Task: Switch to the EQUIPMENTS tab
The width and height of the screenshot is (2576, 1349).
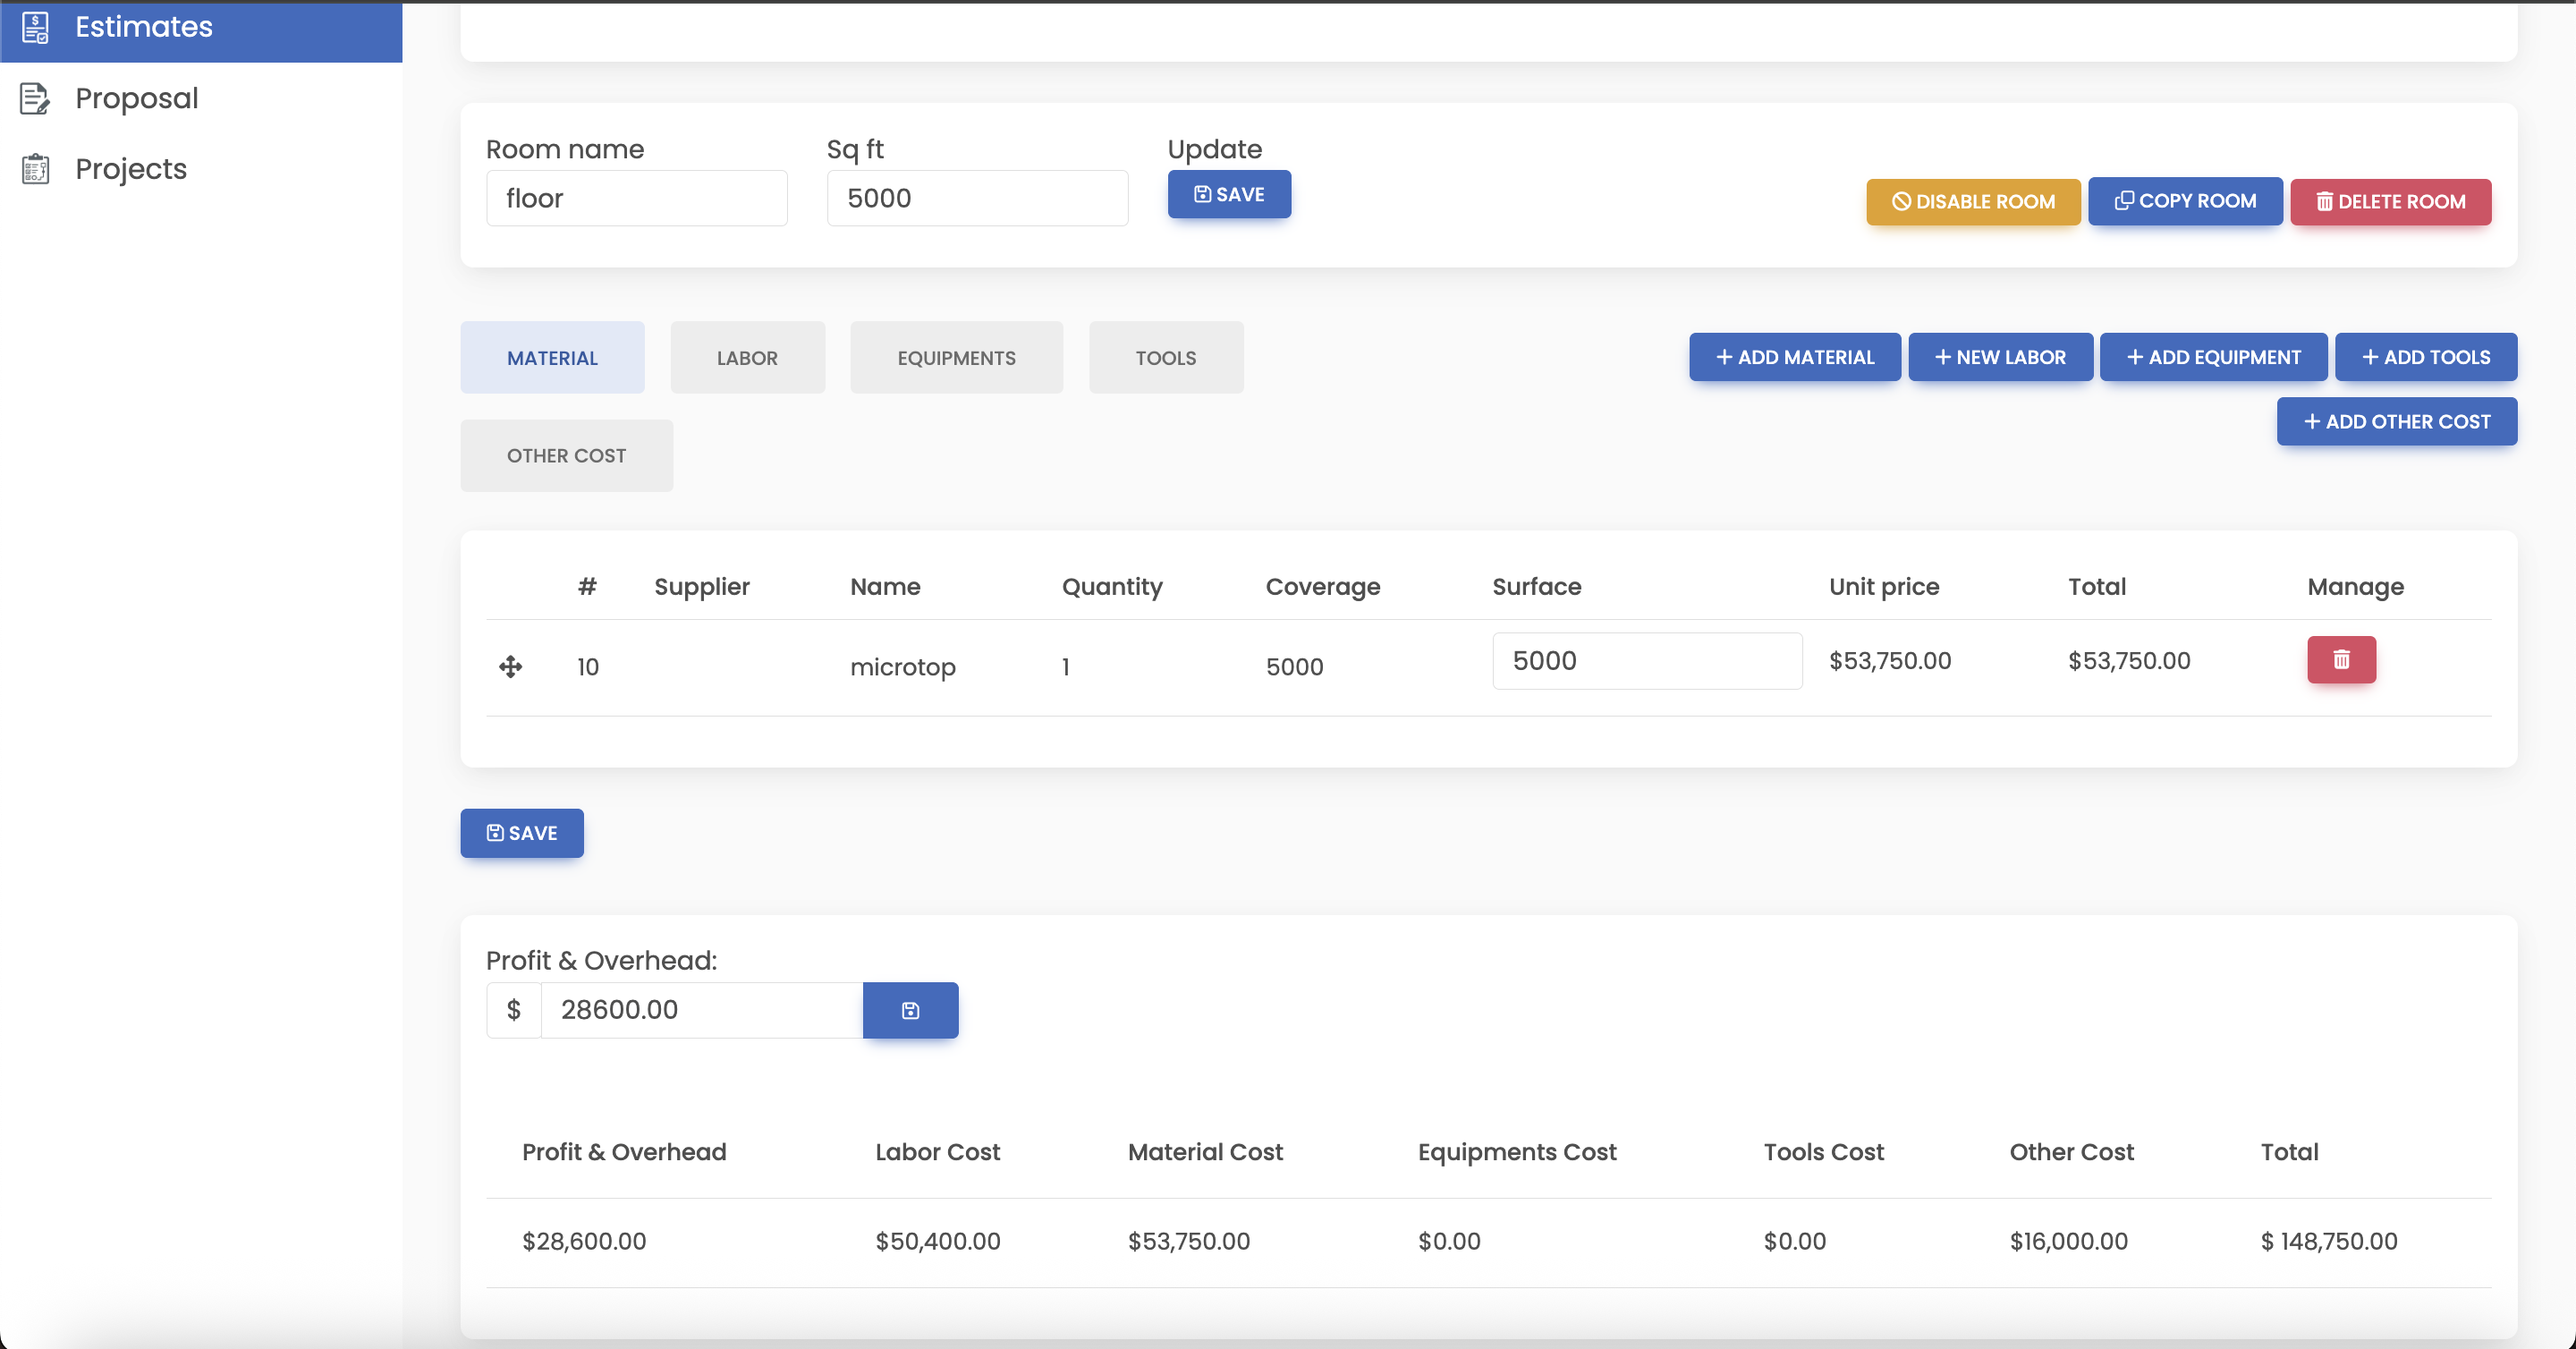Action: 955,357
